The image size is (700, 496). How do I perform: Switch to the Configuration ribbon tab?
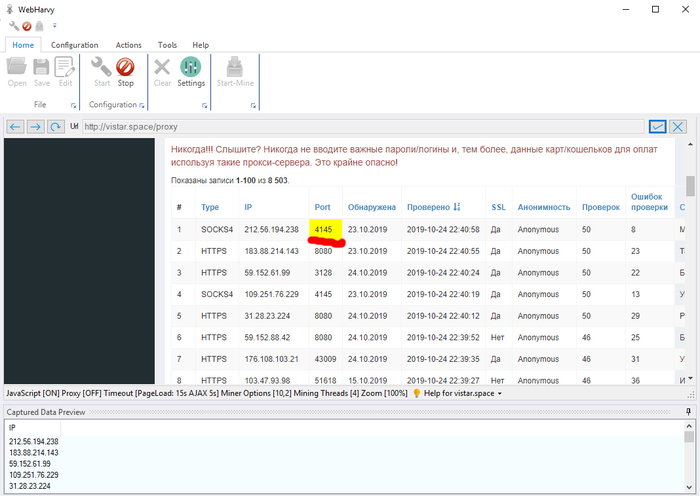coord(75,45)
